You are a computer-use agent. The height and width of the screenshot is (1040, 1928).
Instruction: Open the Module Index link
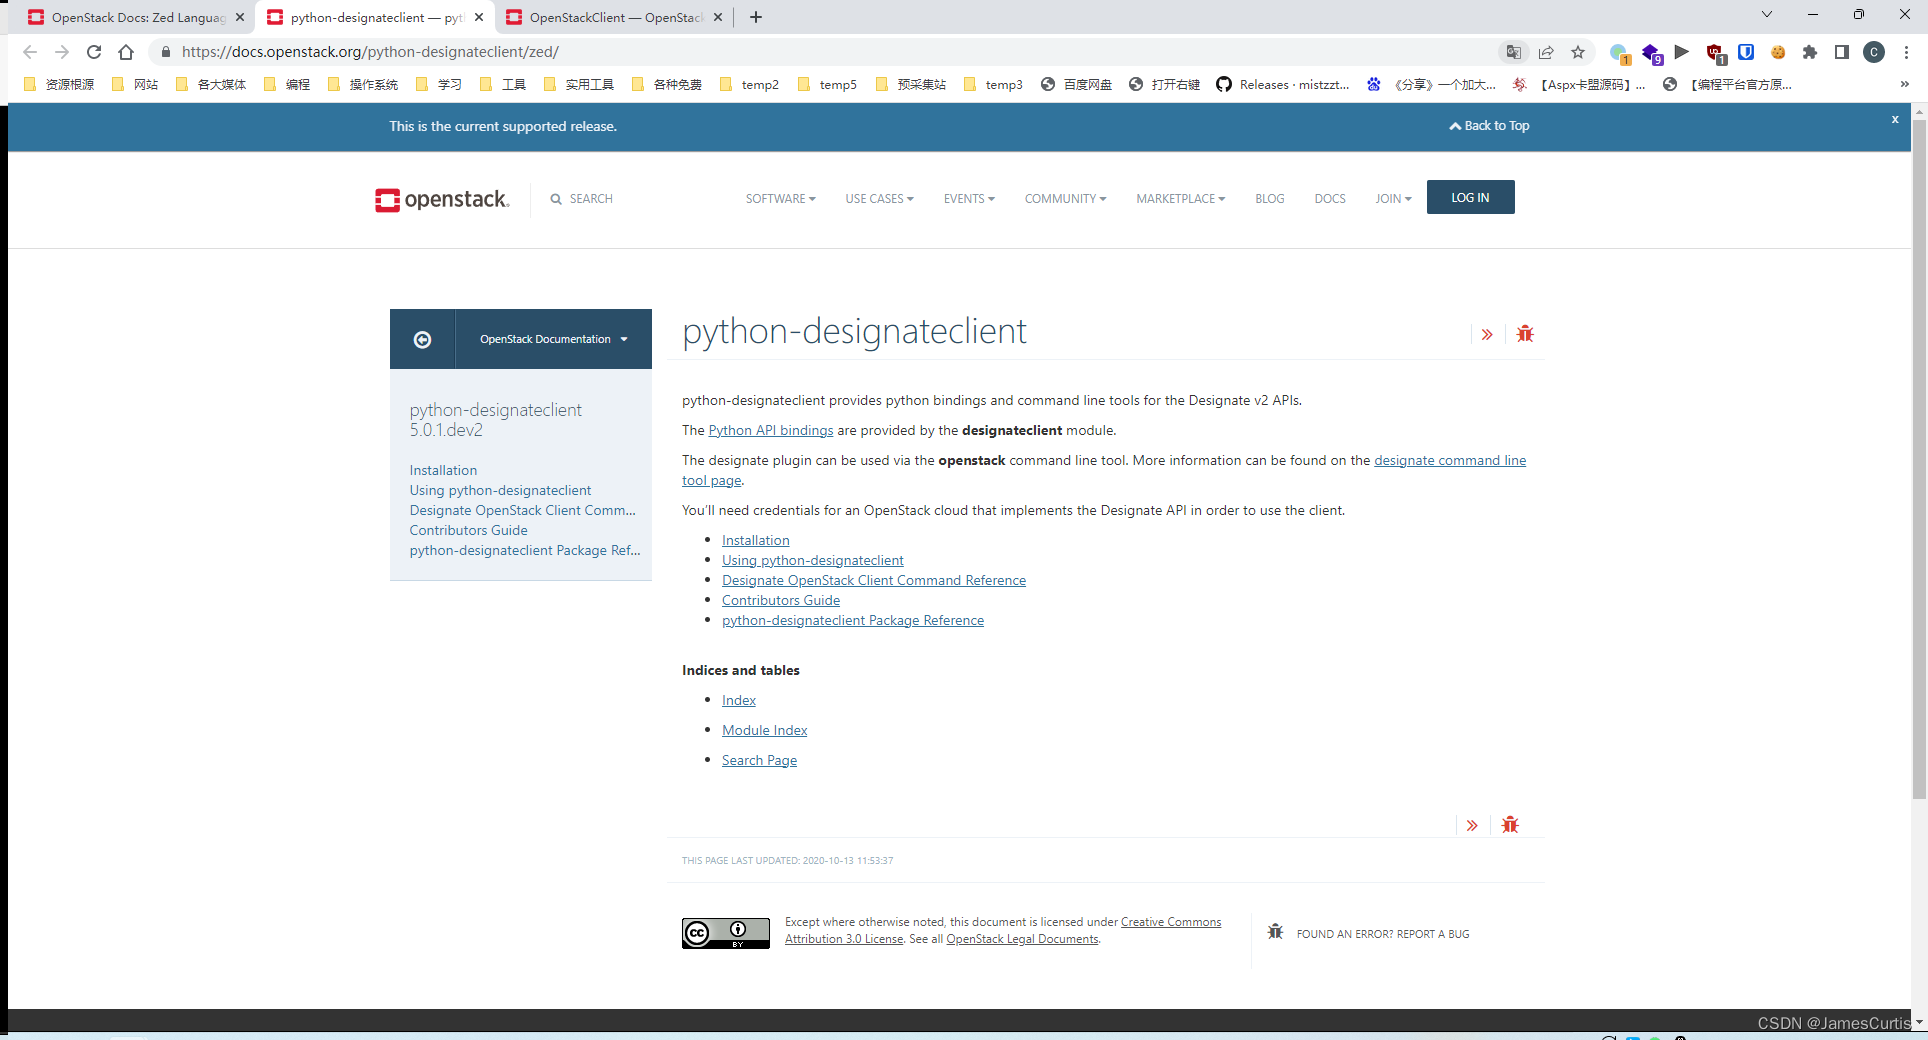click(x=765, y=731)
